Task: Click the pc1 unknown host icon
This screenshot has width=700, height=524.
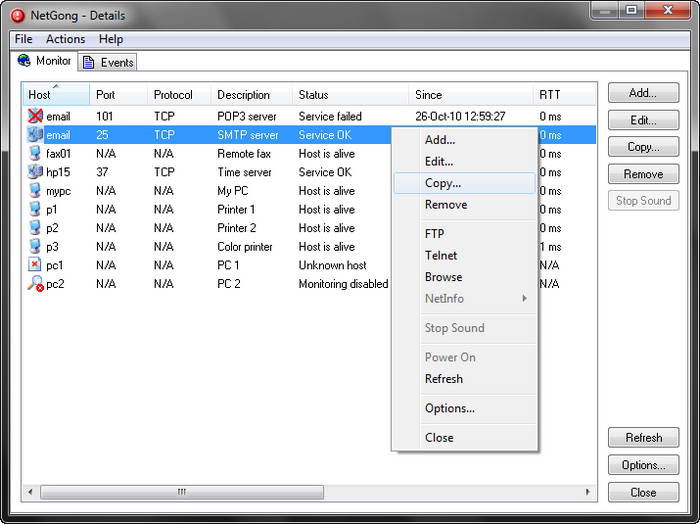Action: click(35, 265)
